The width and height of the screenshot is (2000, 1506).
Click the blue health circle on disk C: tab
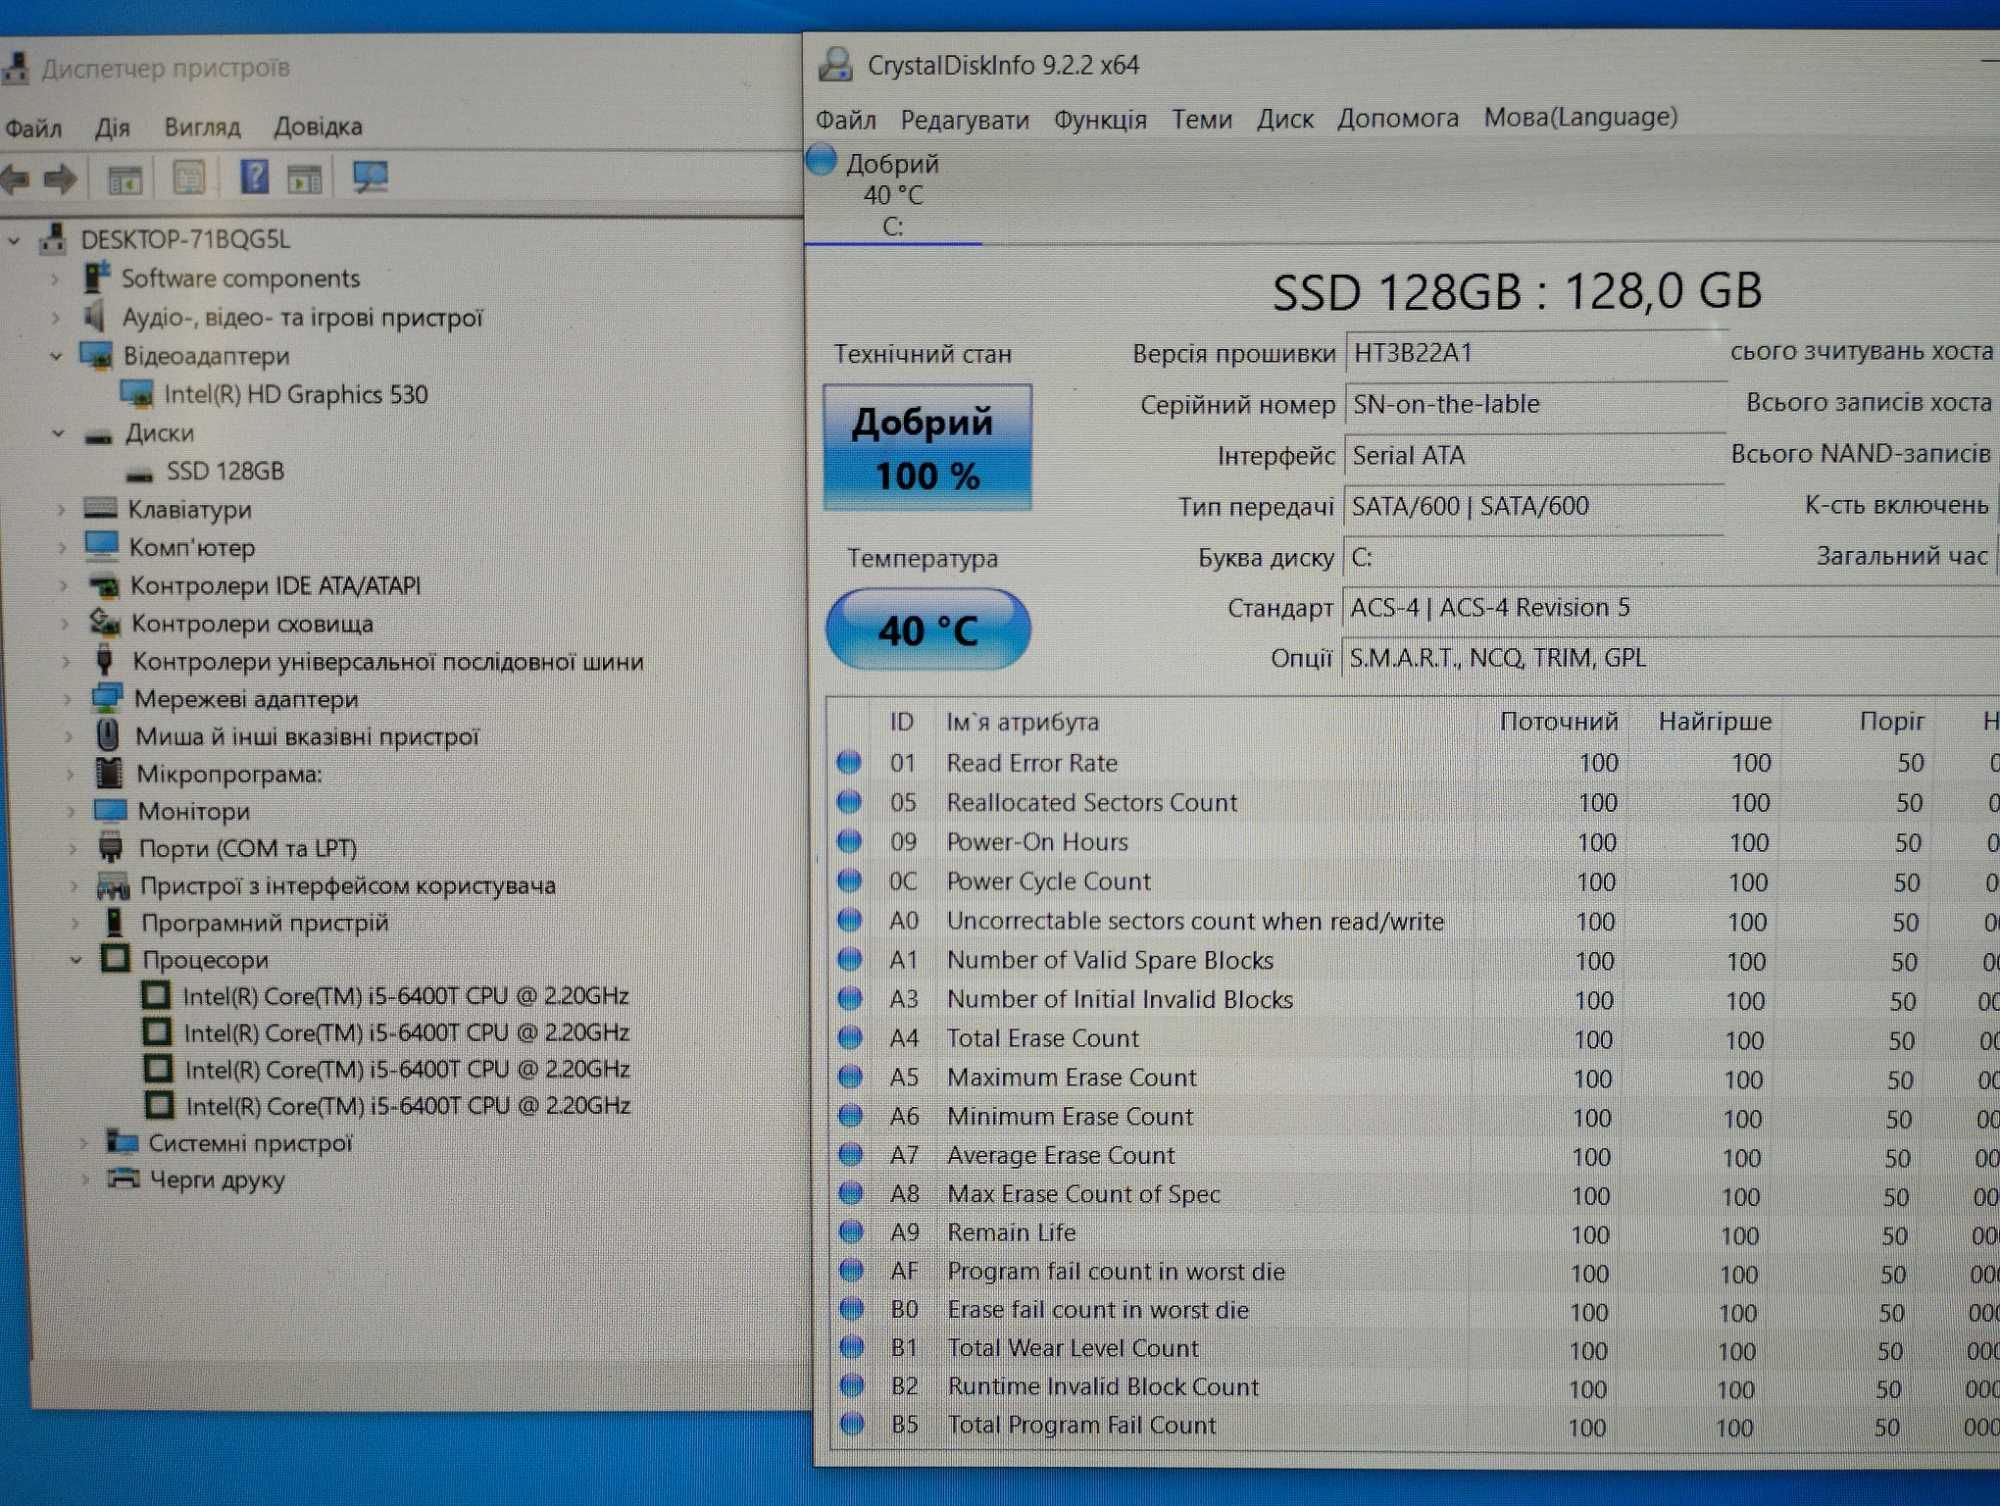[821, 160]
